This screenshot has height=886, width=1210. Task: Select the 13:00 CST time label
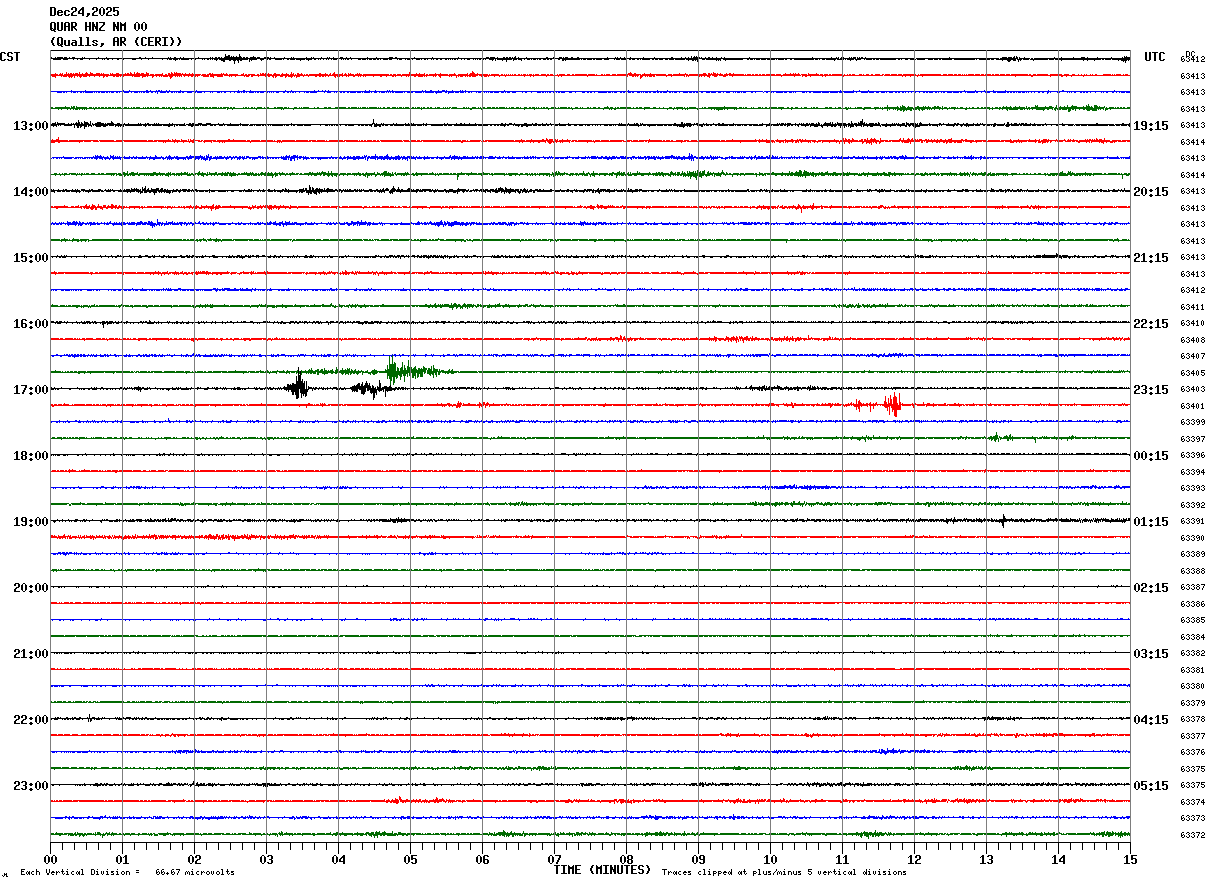[x=30, y=126]
